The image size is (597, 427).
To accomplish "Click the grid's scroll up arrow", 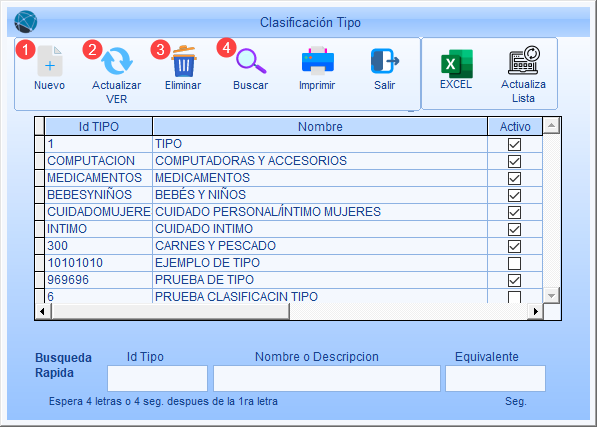I will [551, 126].
